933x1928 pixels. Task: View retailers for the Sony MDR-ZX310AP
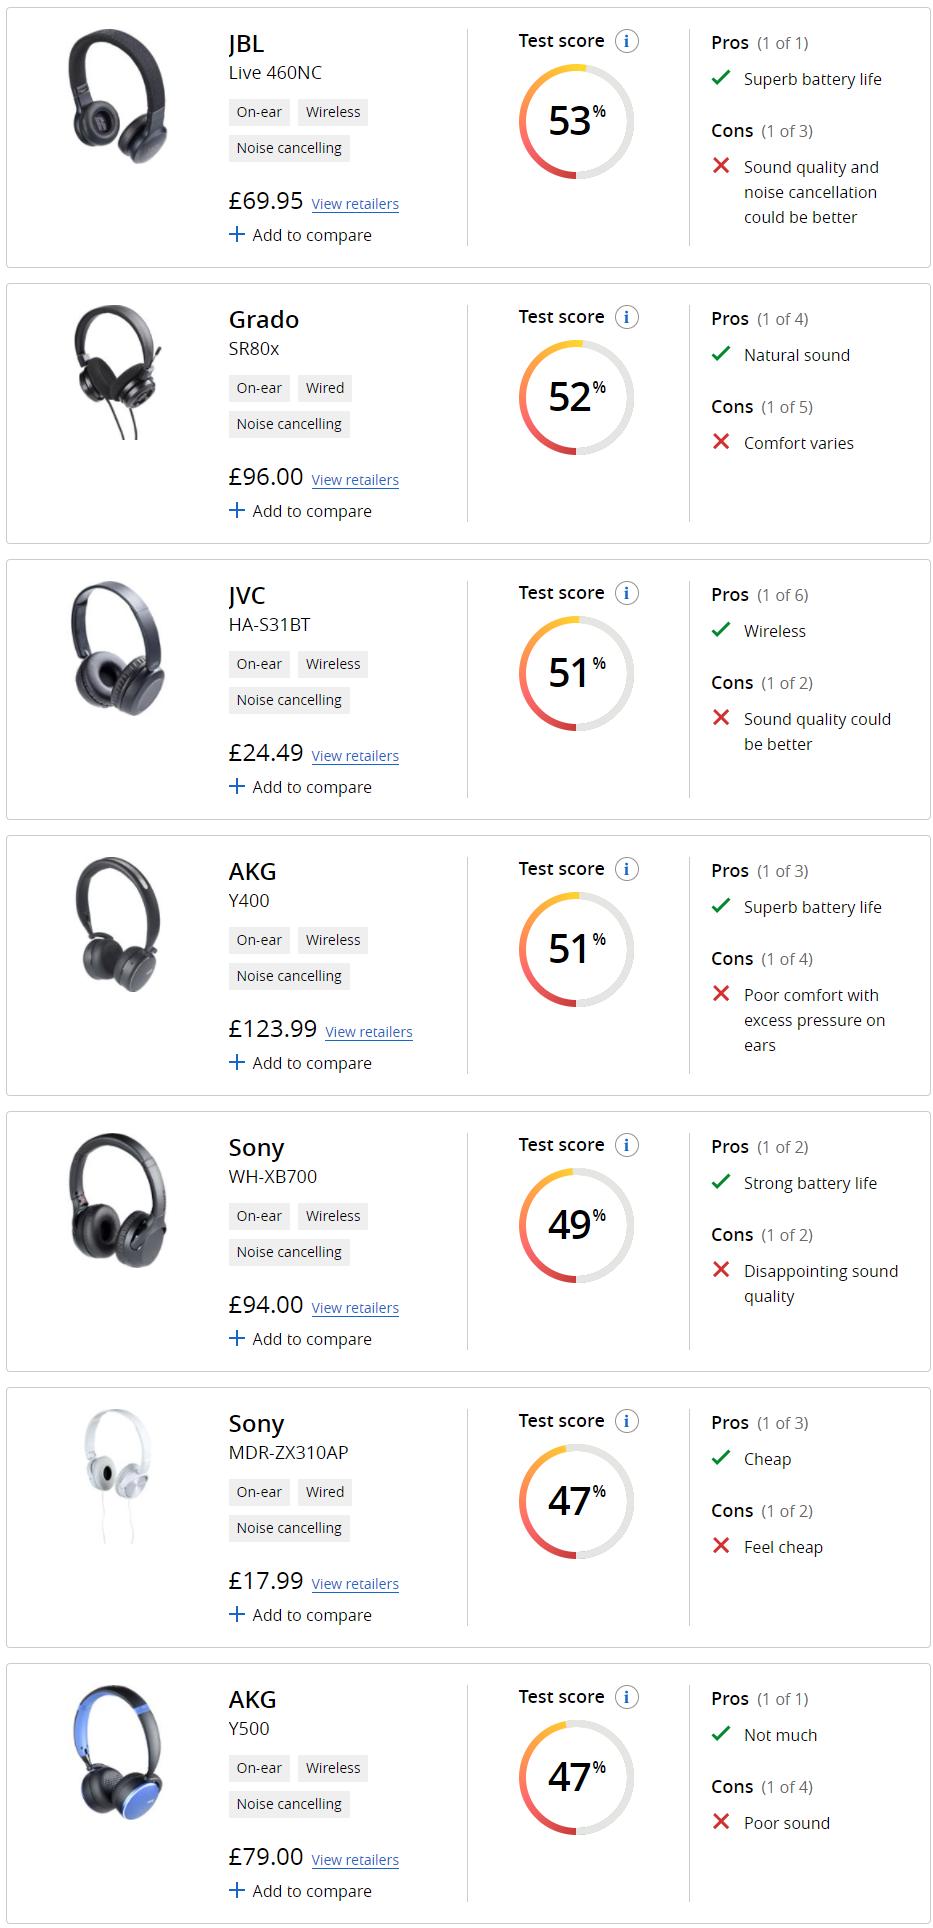click(x=355, y=1584)
